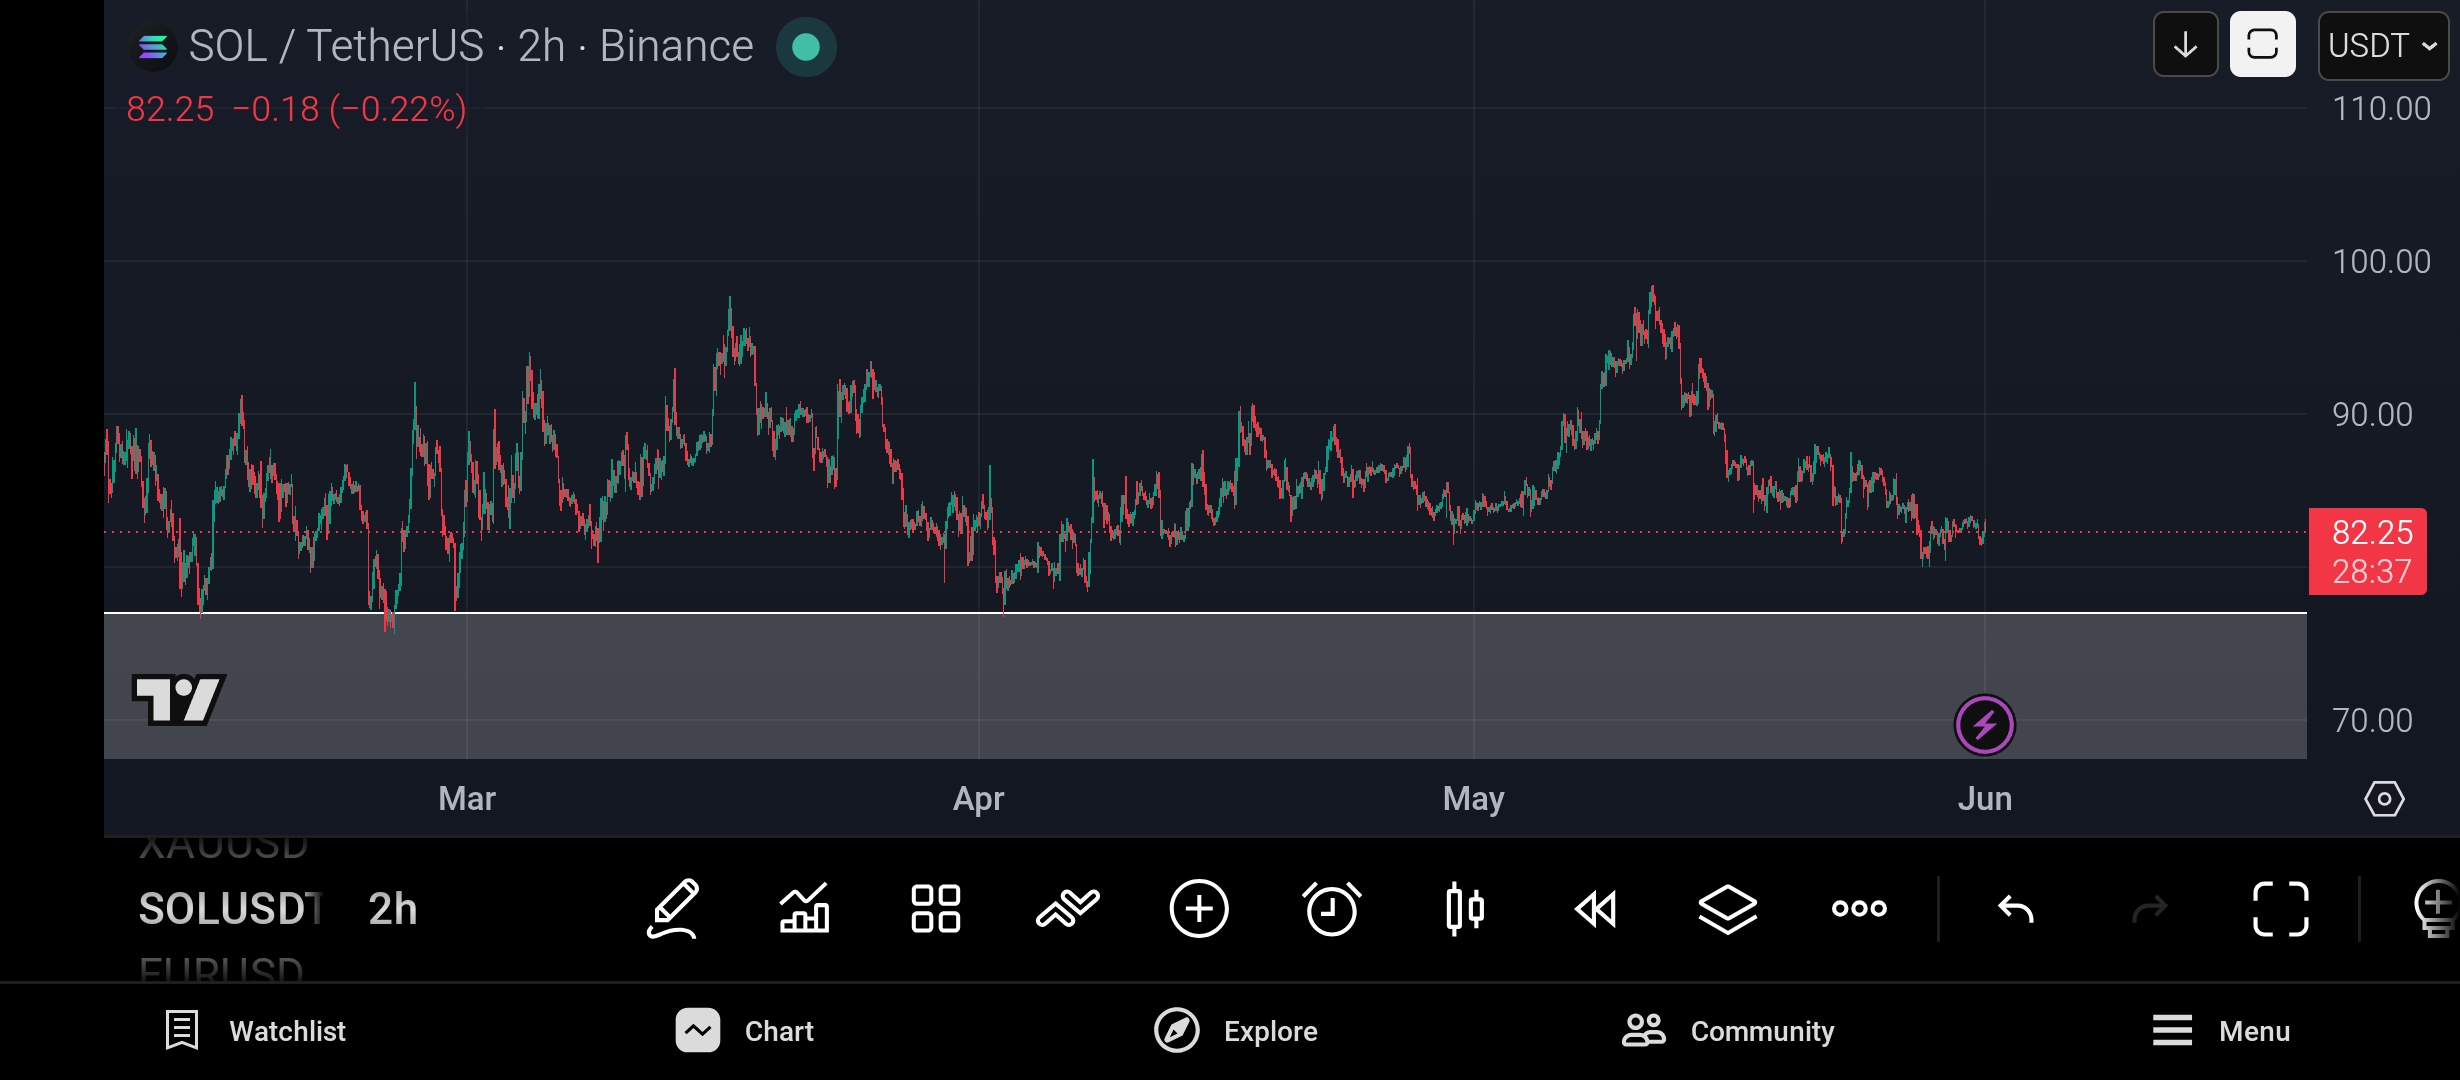Click the 82.25 −0.18 (−0.22%) price change text
2460x1080 pixels.
pos(297,109)
